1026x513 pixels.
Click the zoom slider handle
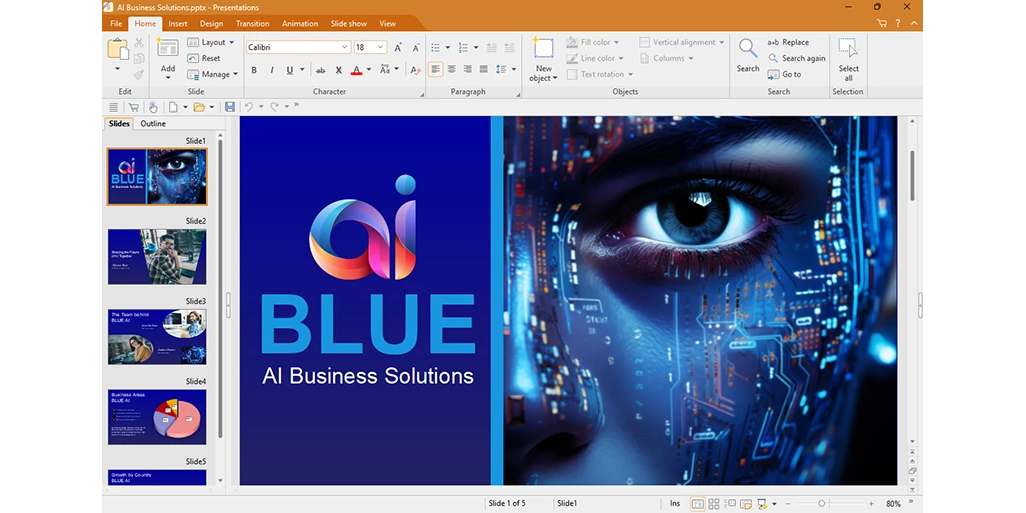pos(822,504)
